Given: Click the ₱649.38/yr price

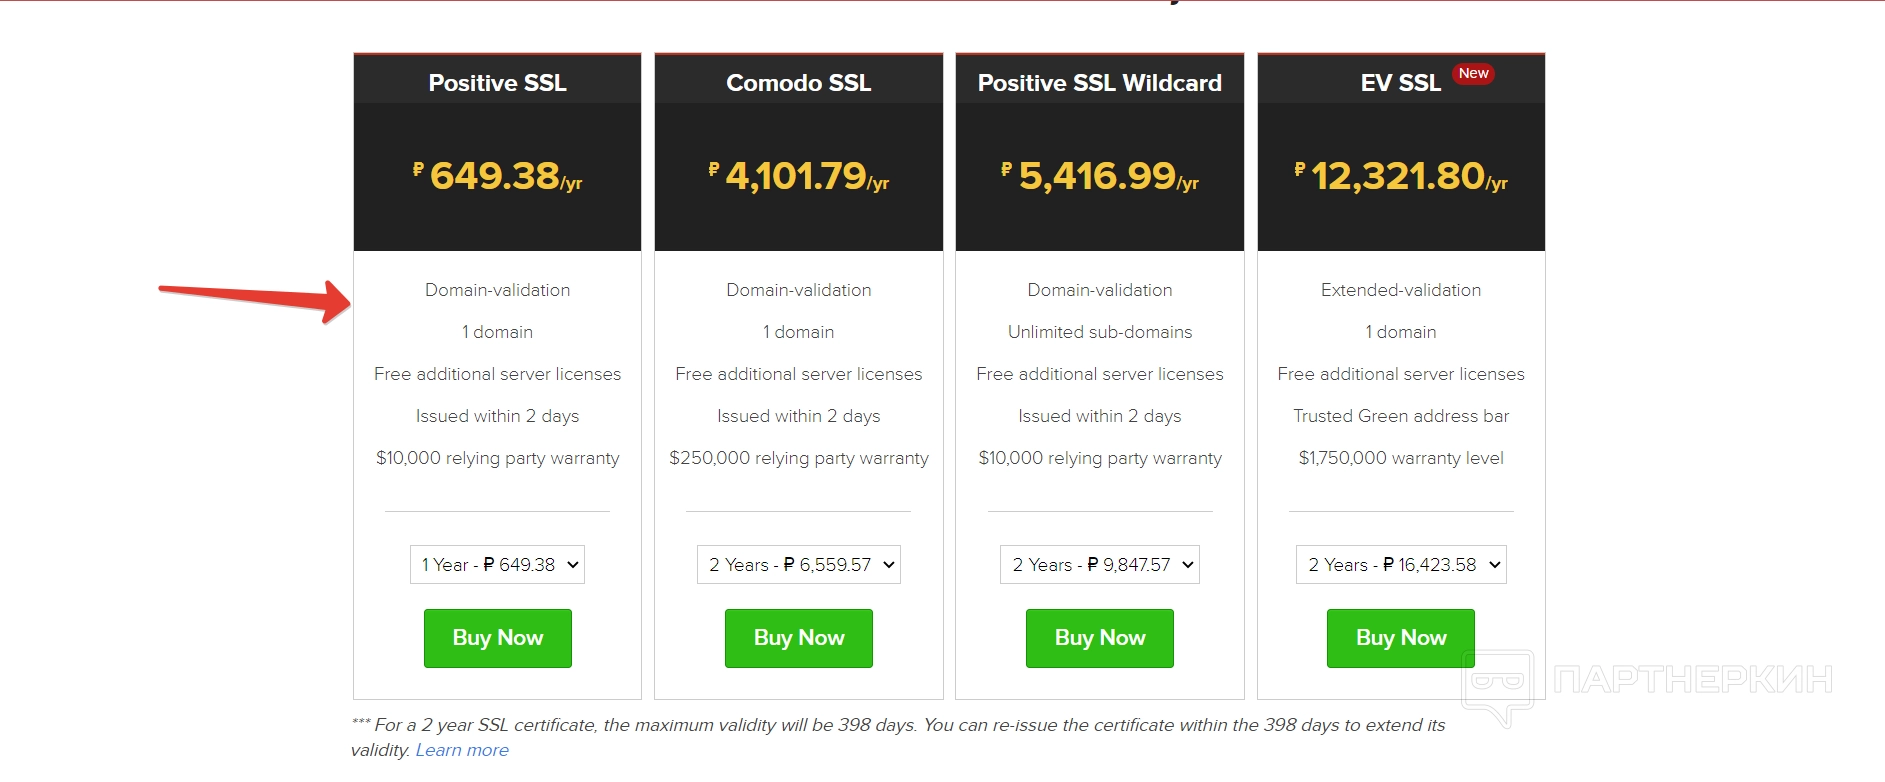Looking at the screenshot, I should (x=497, y=177).
